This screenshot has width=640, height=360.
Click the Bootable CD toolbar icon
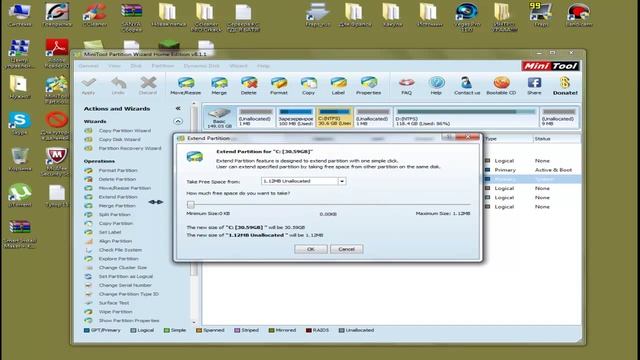click(501, 86)
